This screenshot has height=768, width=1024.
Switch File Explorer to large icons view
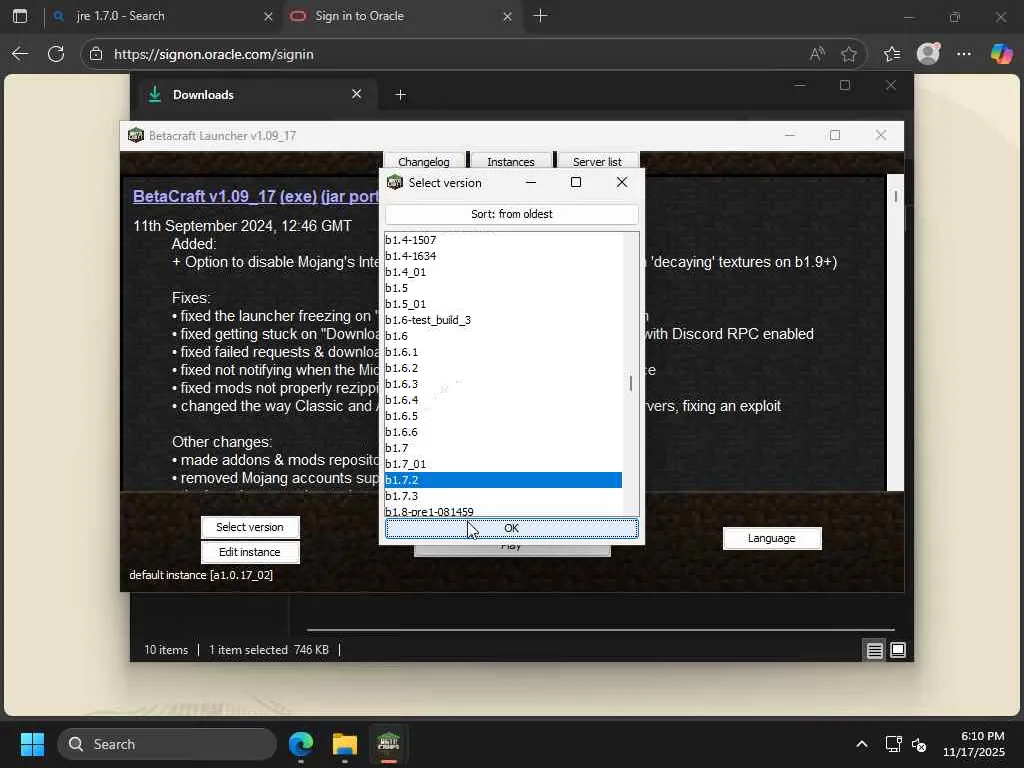(x=898, y=650)
